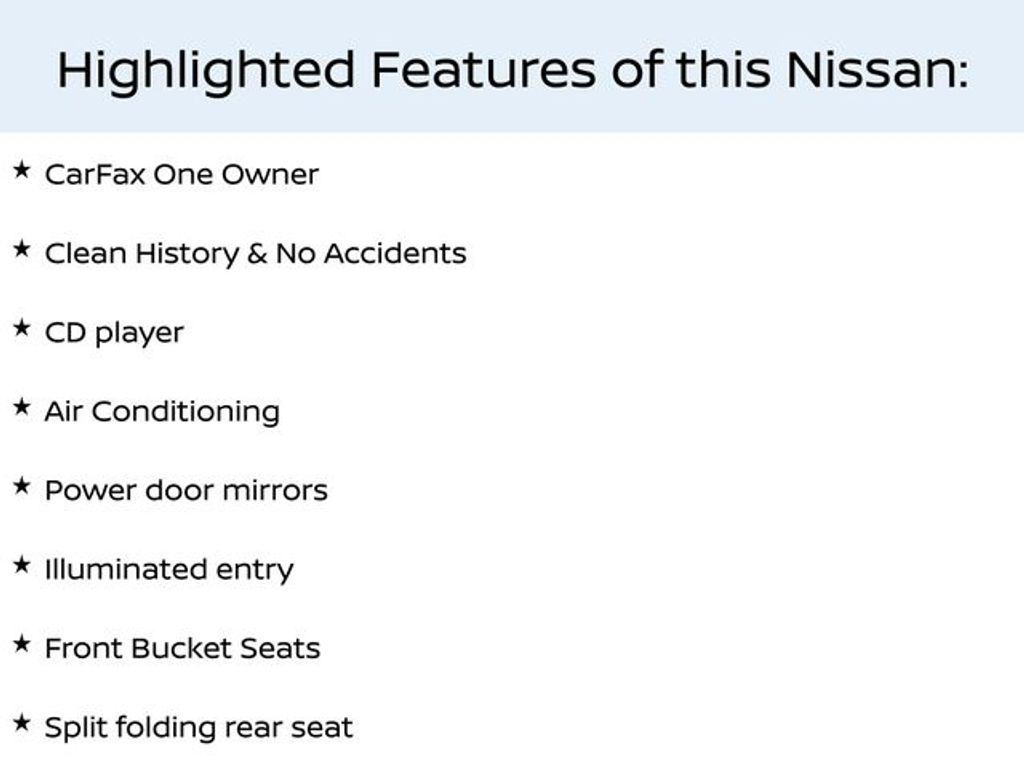Viewport: 1024px width, 768px height.
Task: Select the Clean History & No Accidents text
Action: coord(255,254)
